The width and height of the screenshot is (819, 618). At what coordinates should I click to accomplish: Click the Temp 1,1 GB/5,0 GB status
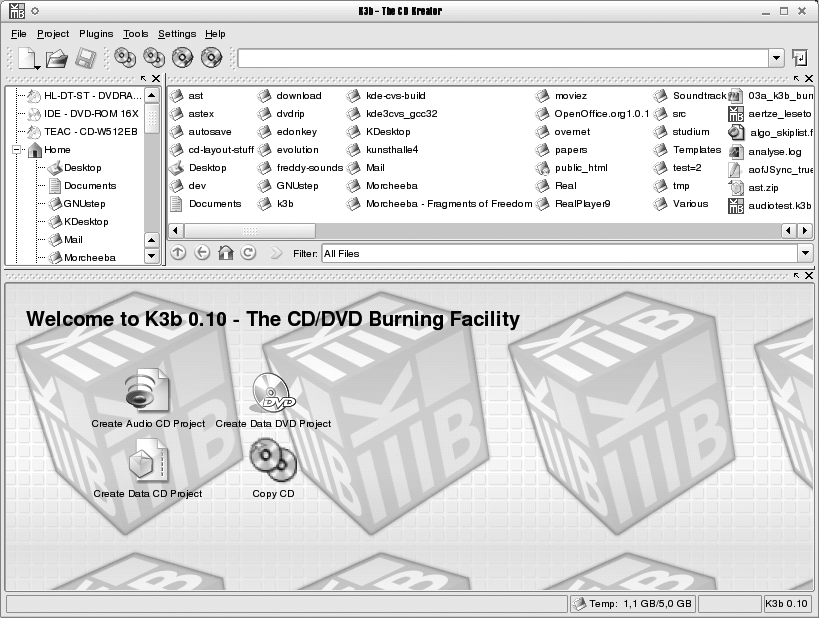[631, 604]
